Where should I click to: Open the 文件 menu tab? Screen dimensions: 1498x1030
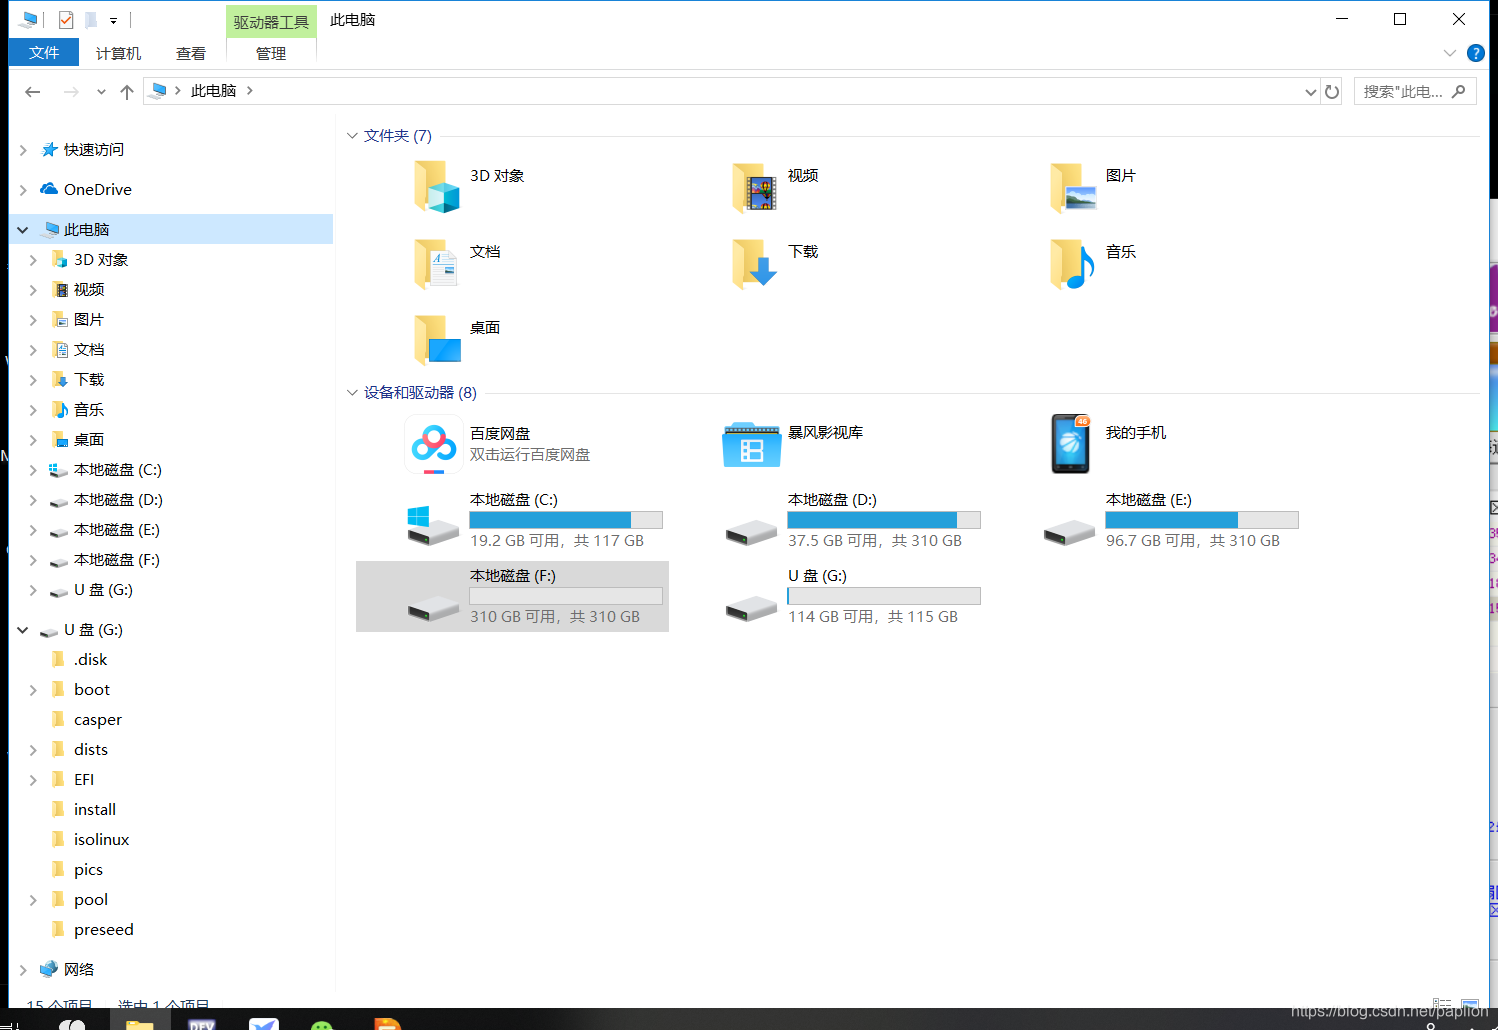tap(44, 53)
